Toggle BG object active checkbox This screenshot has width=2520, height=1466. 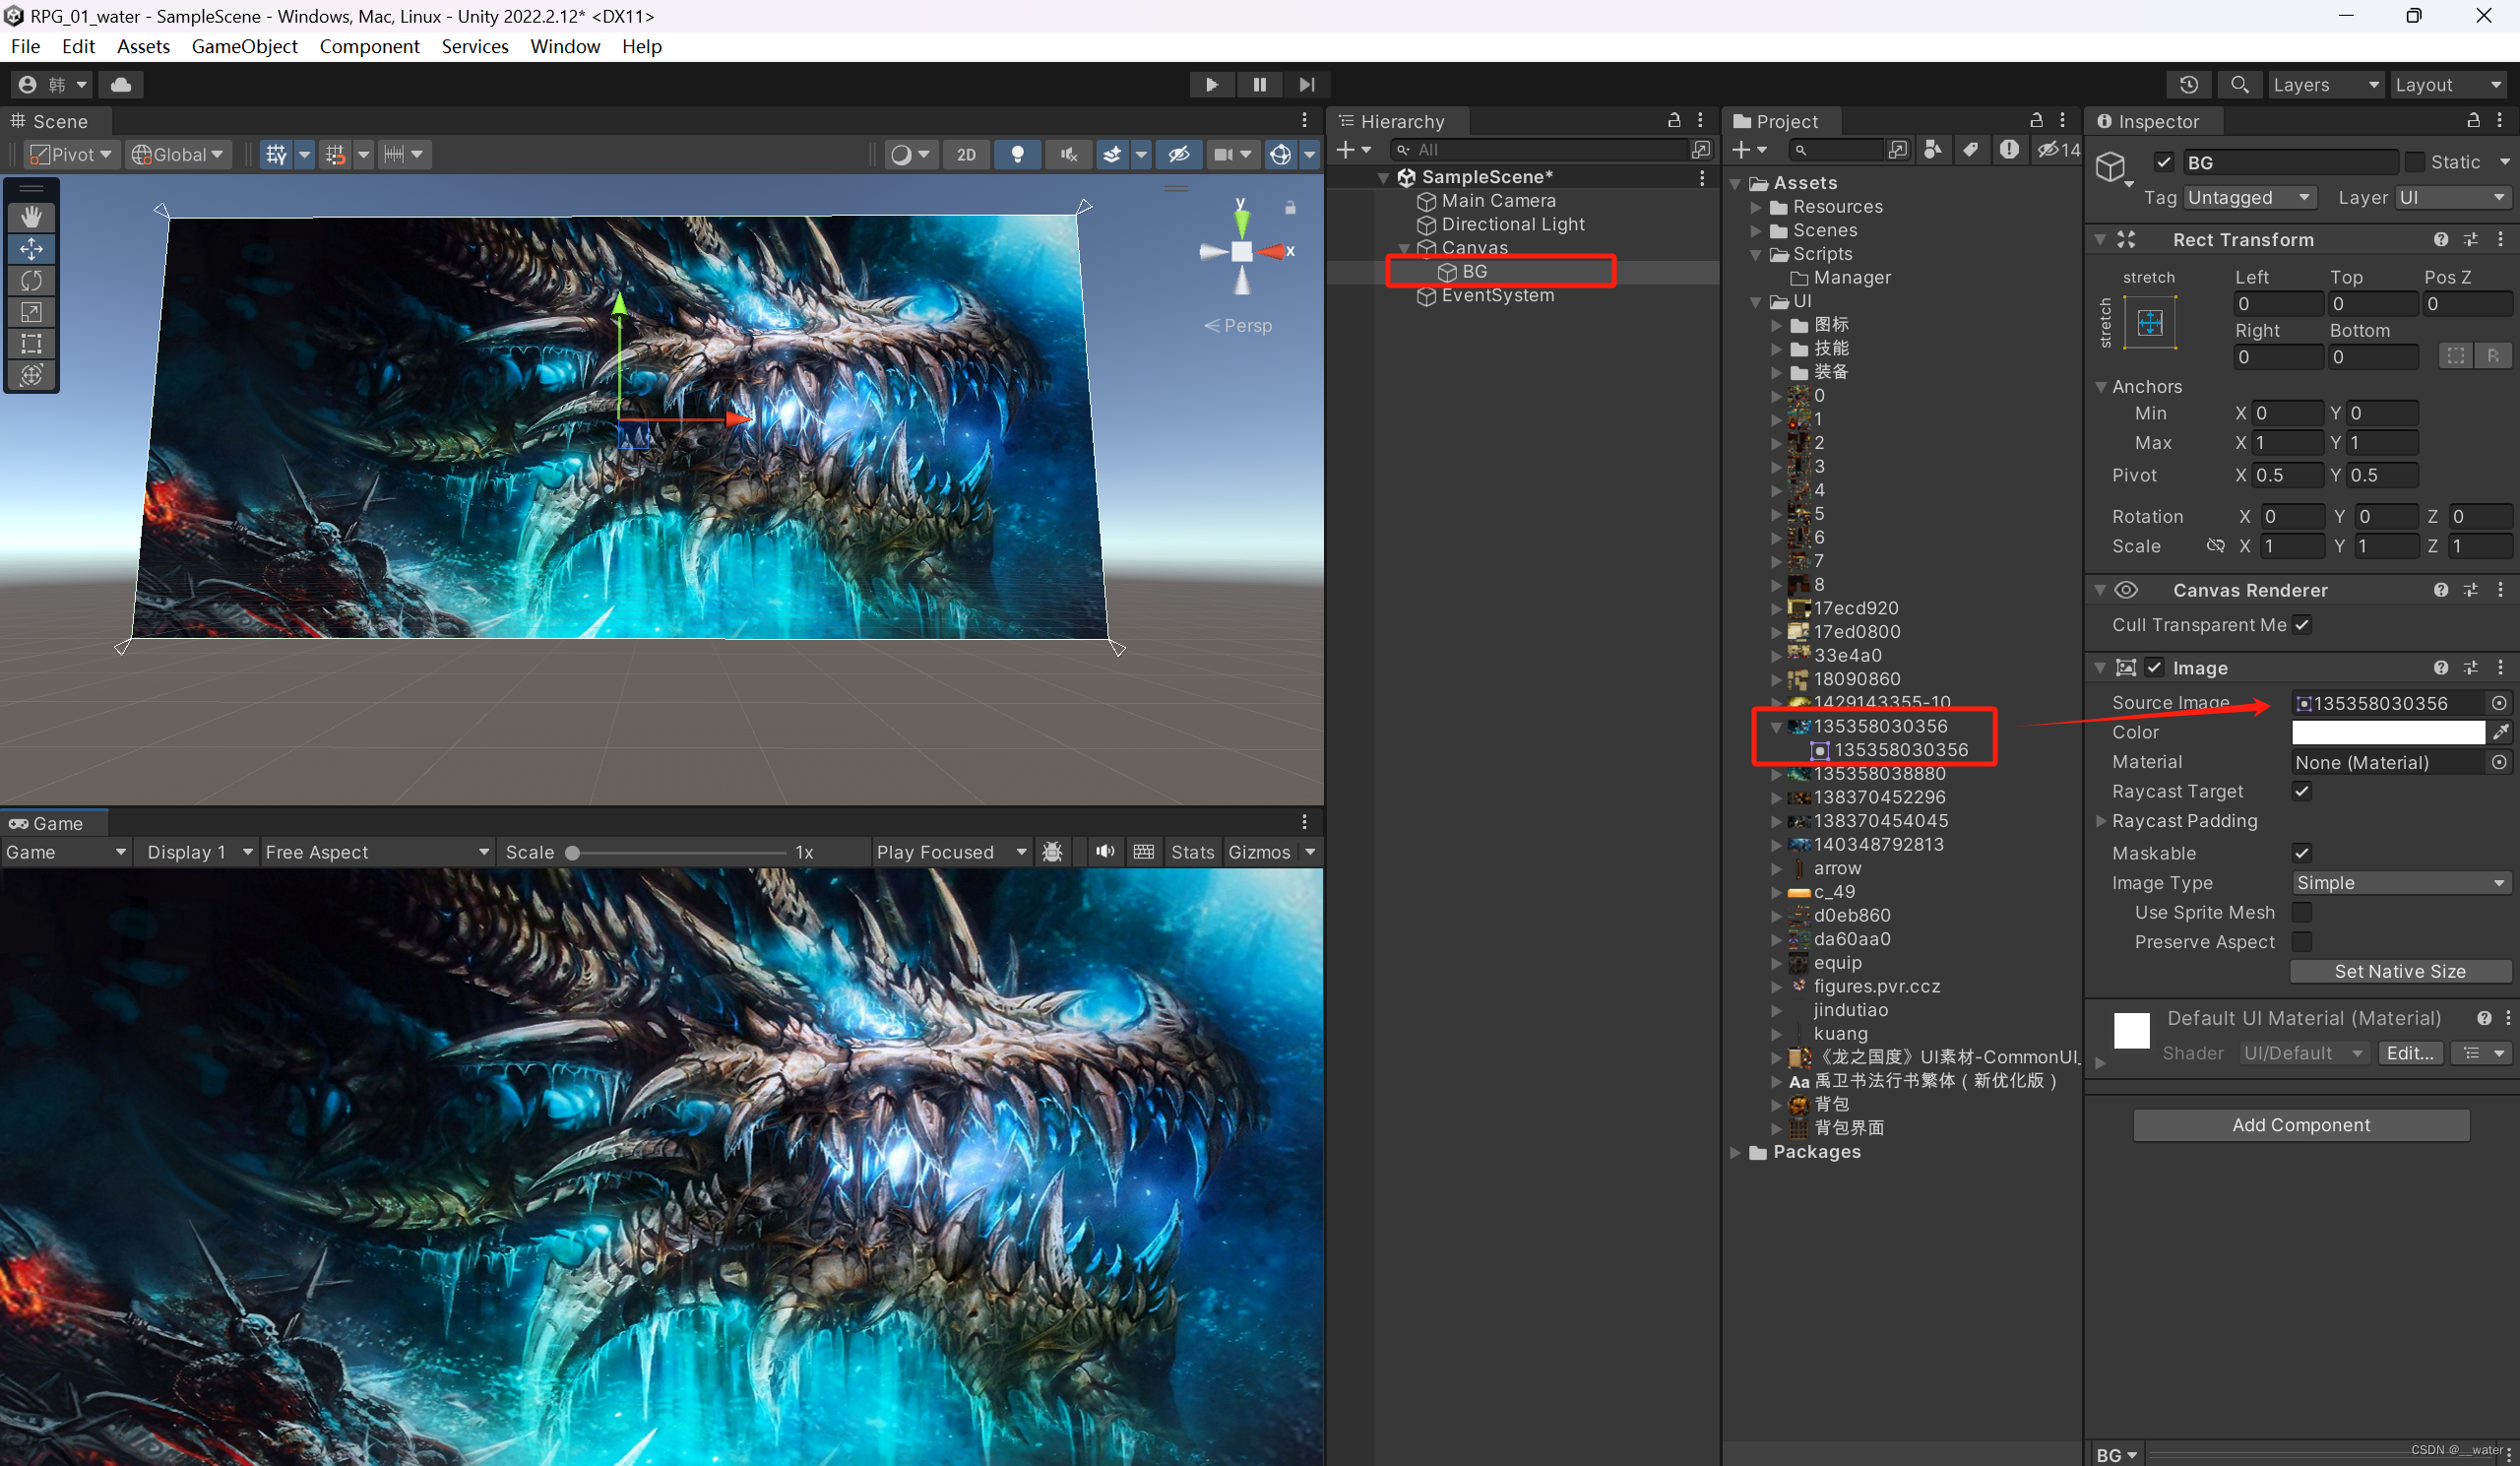(2163, 162)
